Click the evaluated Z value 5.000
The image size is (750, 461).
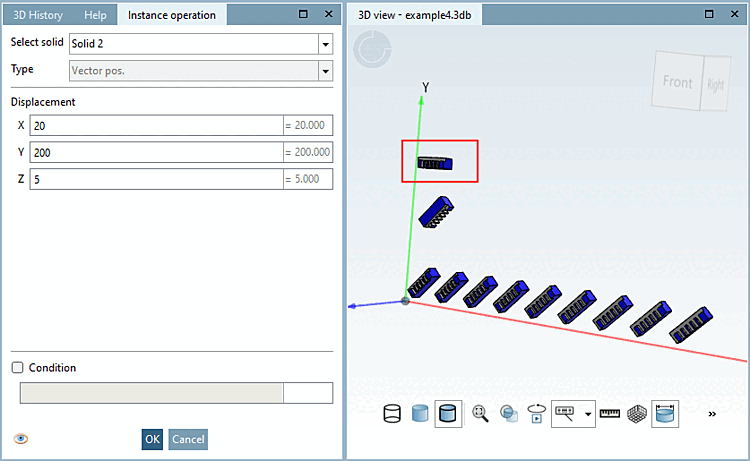tap(308, 179)
